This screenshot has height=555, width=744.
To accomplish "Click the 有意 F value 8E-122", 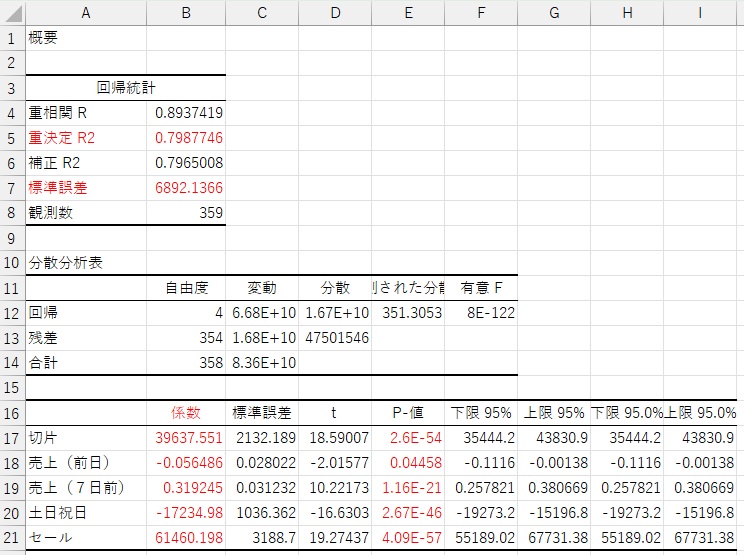I will (x=481, y=313).
